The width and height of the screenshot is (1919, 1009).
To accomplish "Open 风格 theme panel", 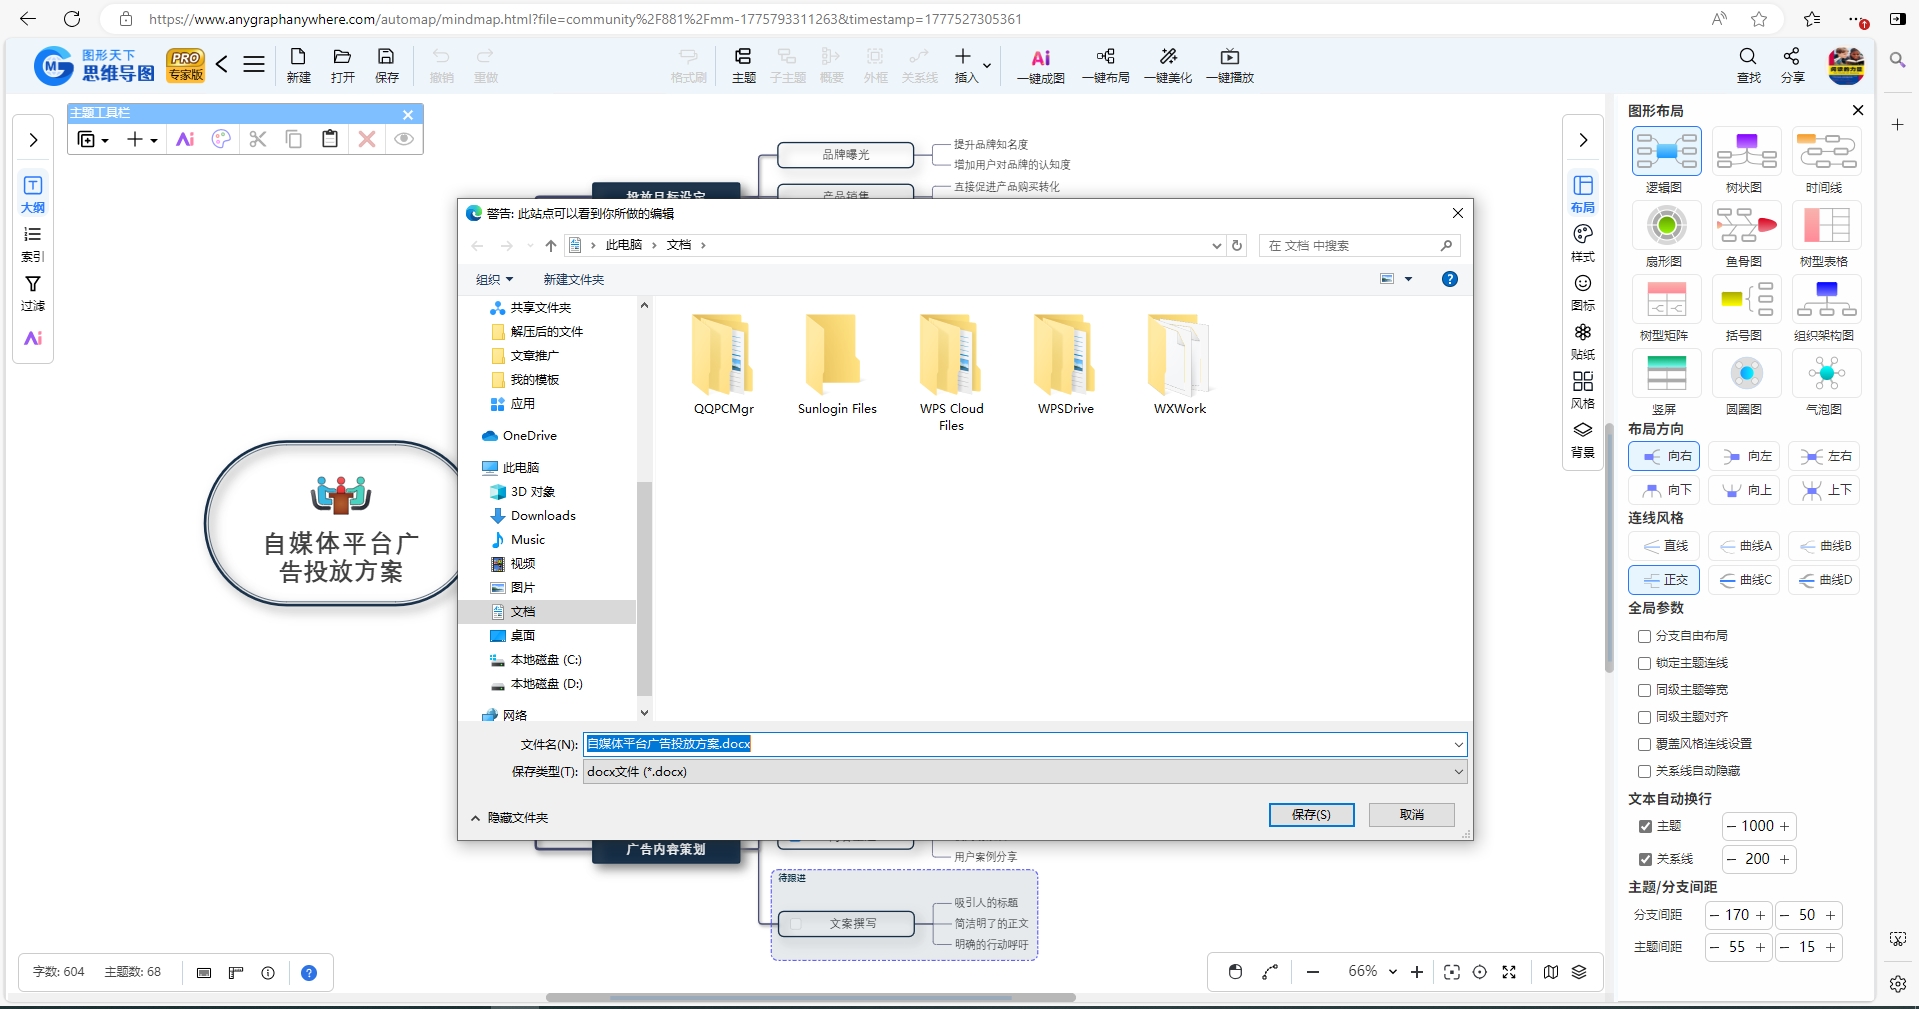I will pos(1583,390).
